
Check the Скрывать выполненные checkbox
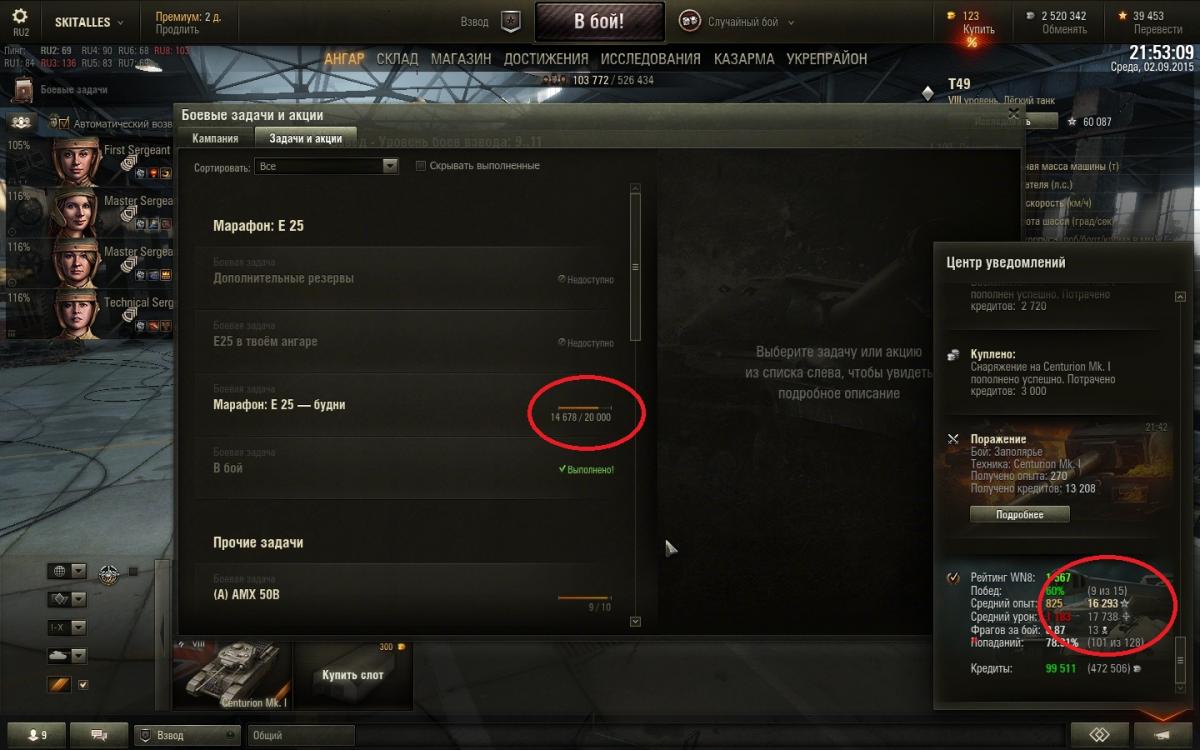coord(421,166)
